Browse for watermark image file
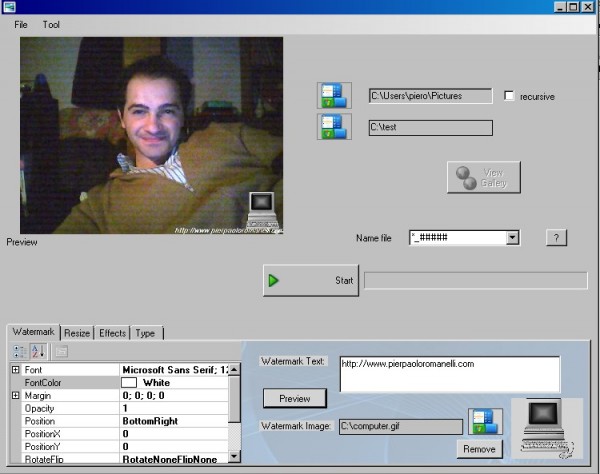 coord(483,421)
